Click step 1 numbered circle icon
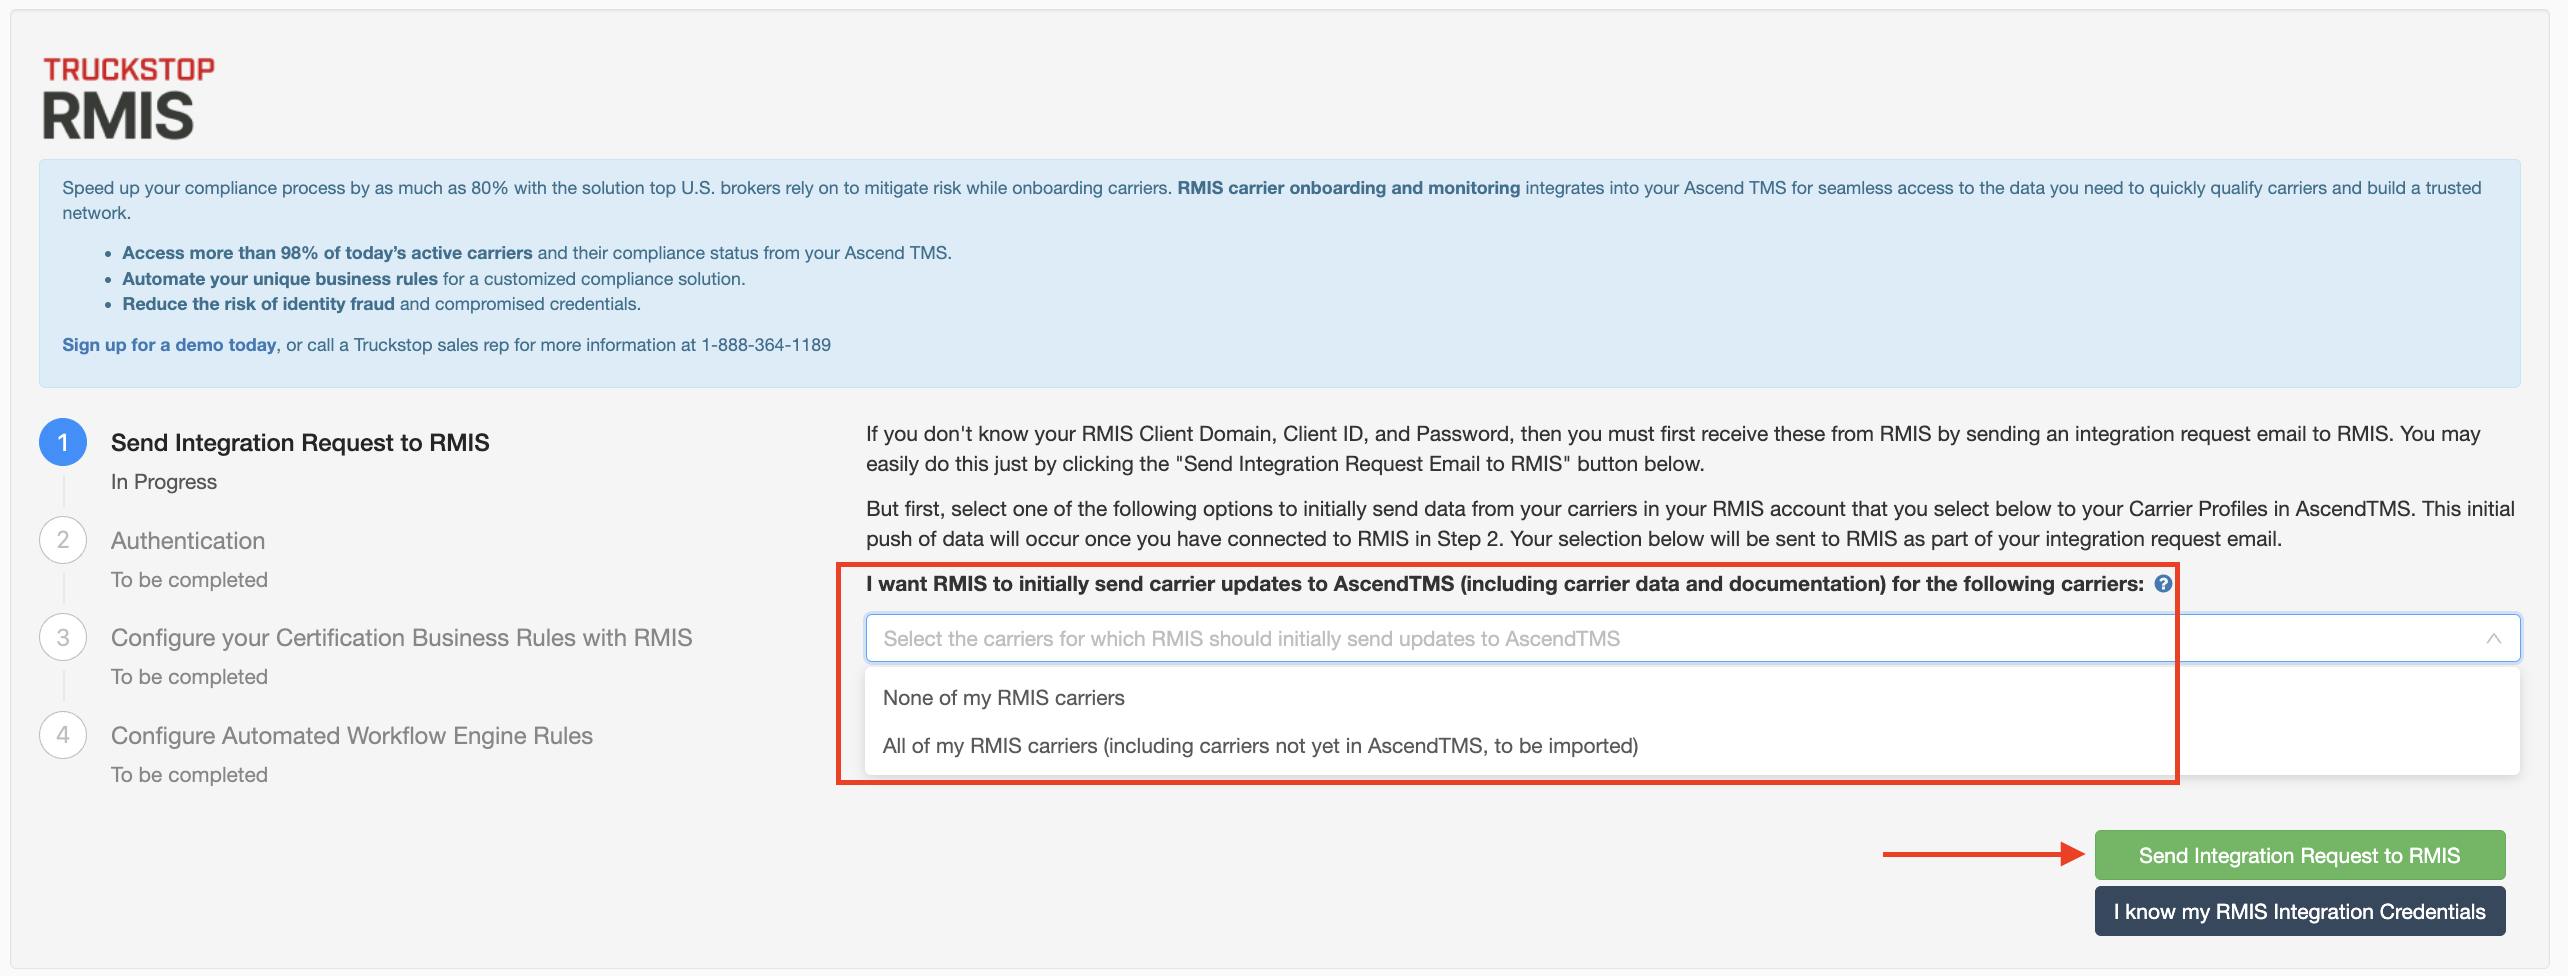2568x976 pixels. [63, 442]
